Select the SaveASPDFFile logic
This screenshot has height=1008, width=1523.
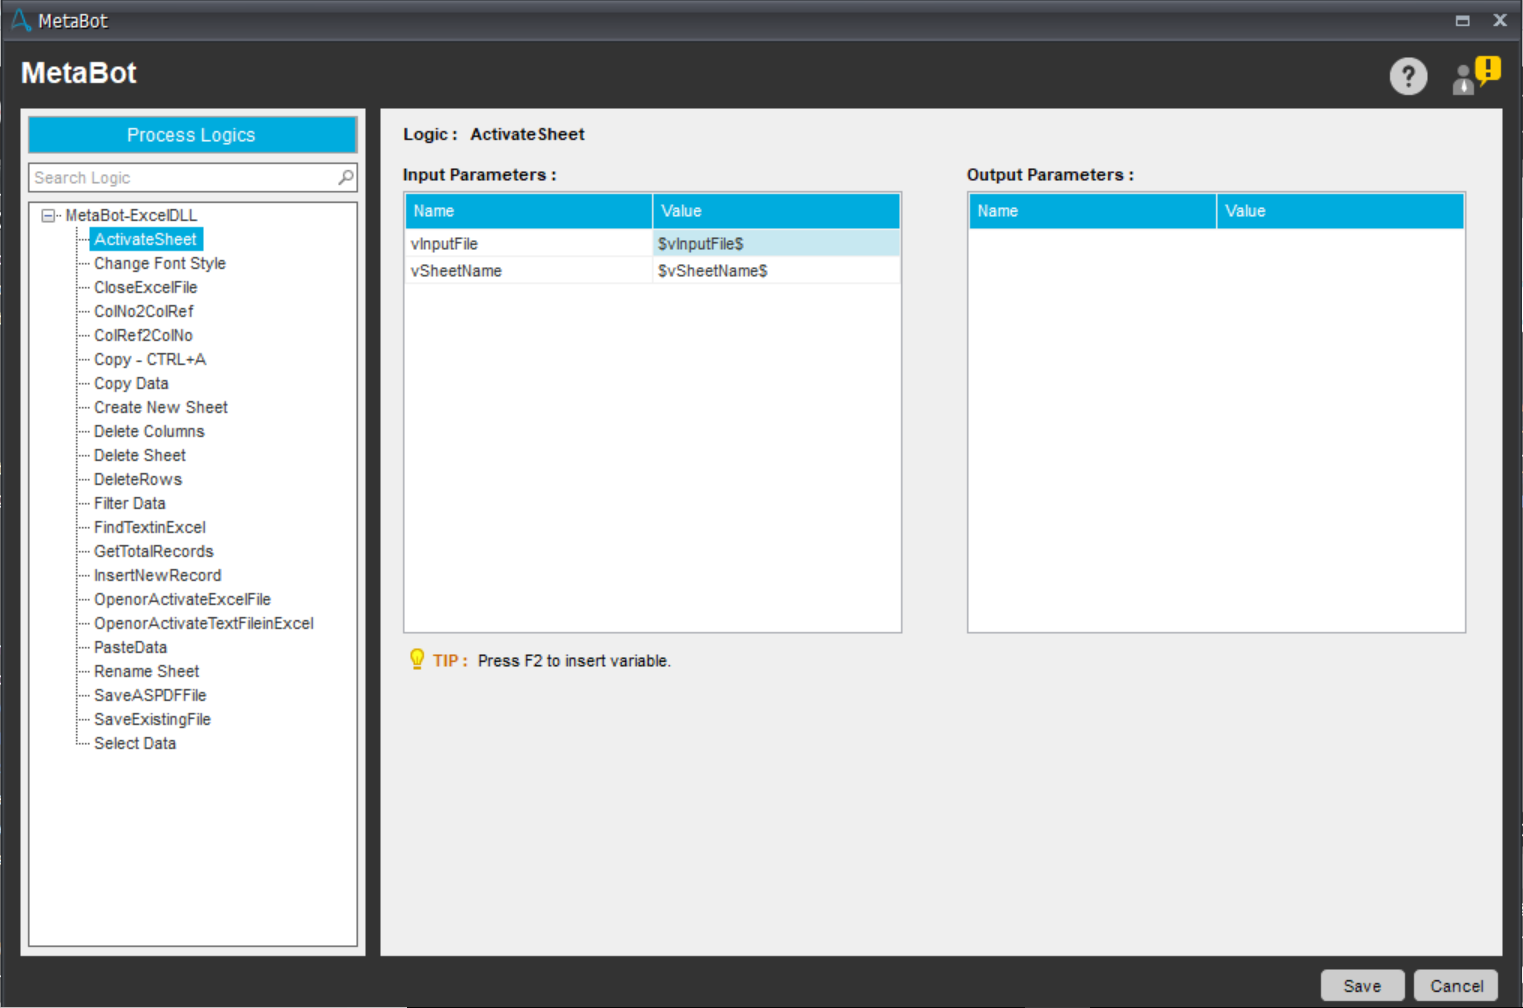(x=150, y=695)
